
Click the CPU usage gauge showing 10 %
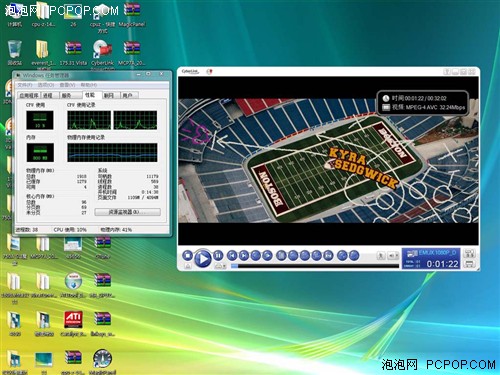click(40, 120)
